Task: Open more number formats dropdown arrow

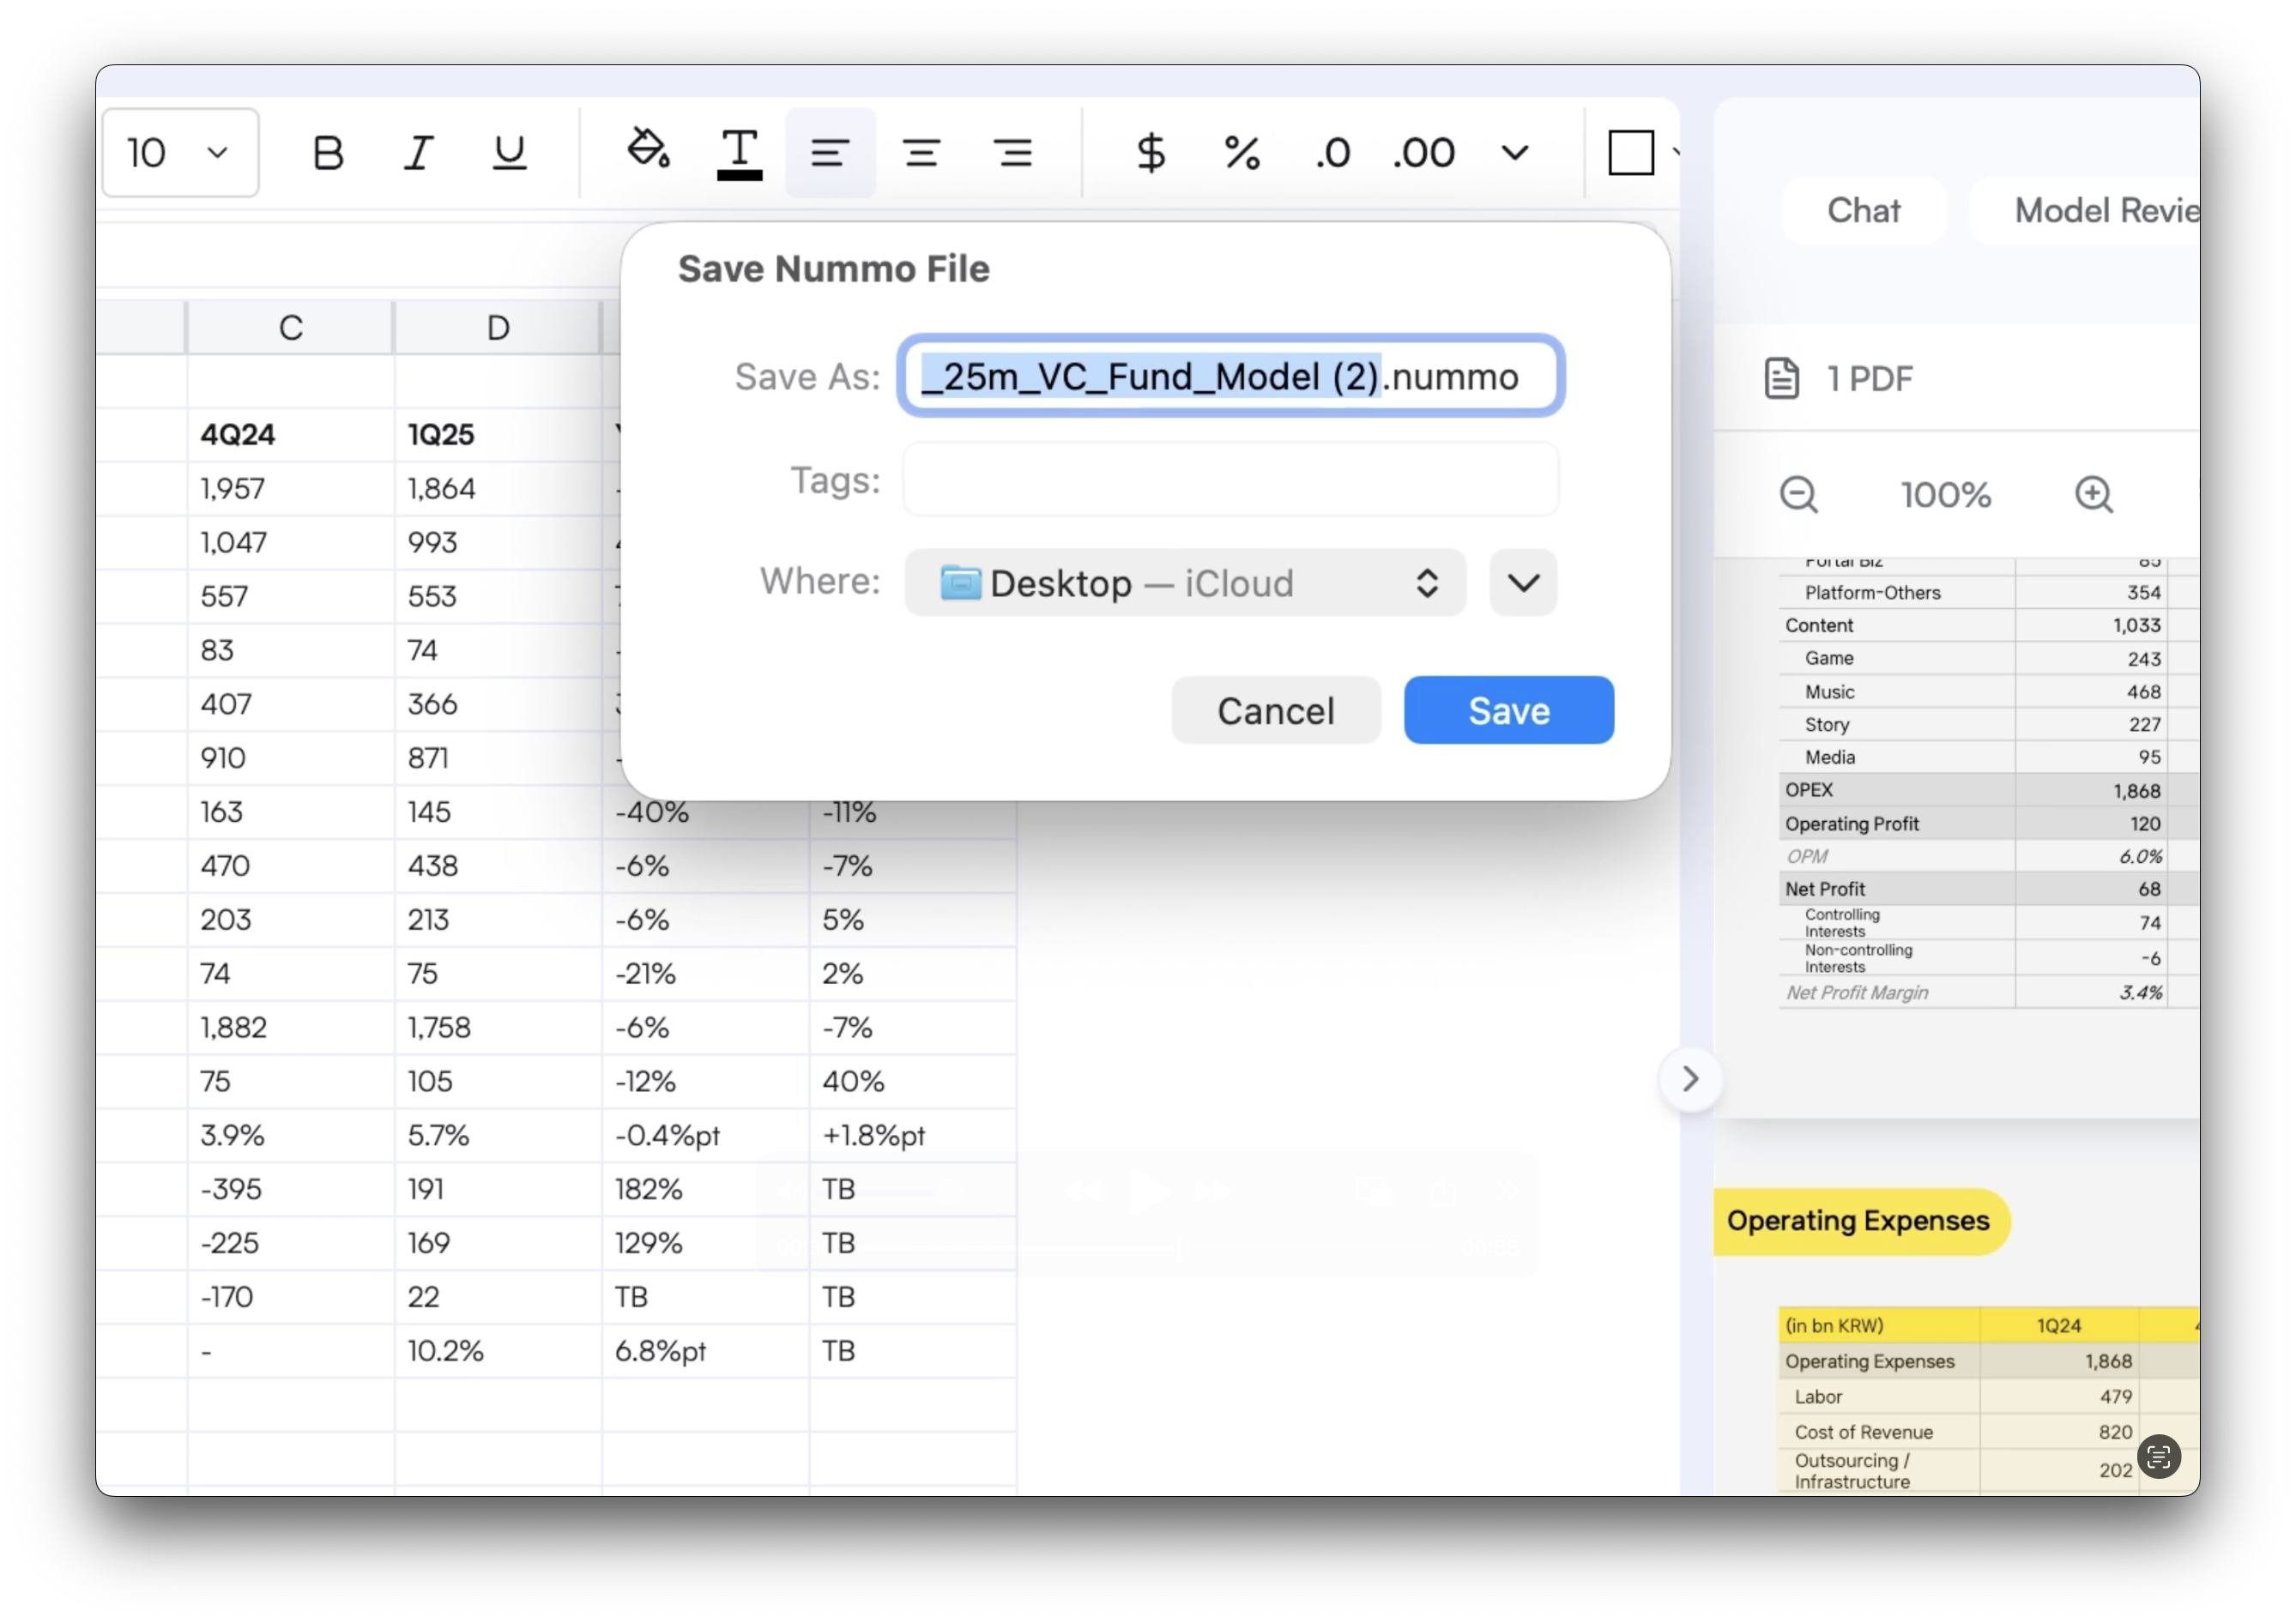Action: click(x=1515, y=153)
